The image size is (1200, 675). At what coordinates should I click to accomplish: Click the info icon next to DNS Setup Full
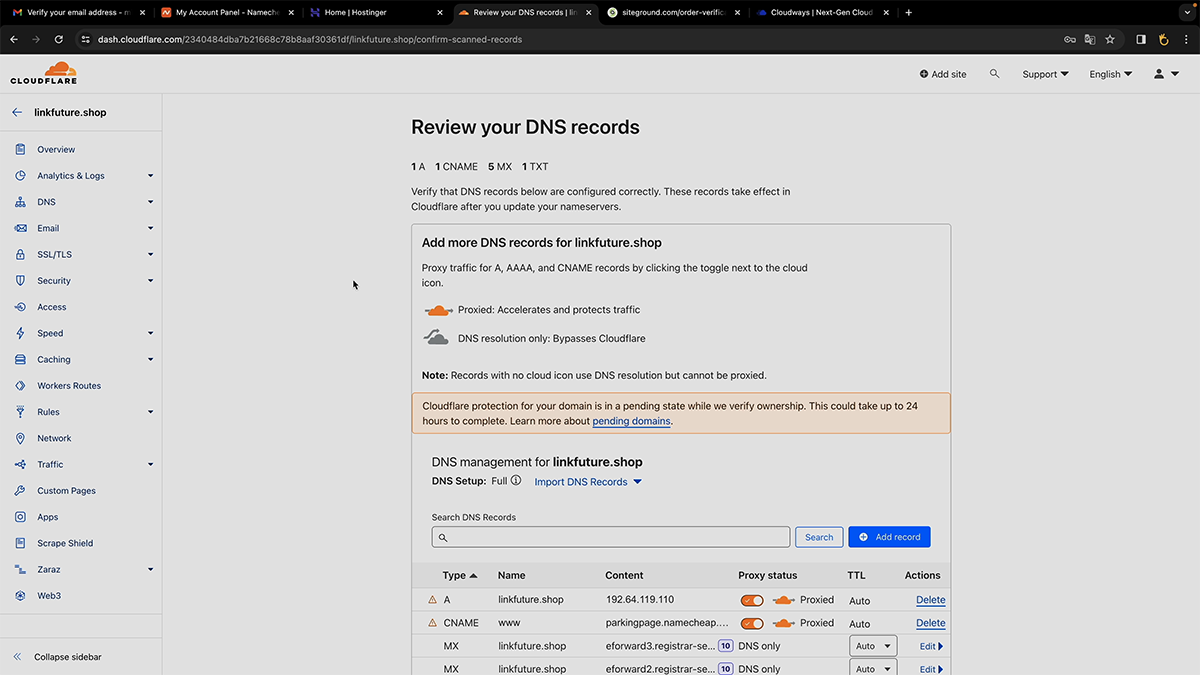(516, 481)
